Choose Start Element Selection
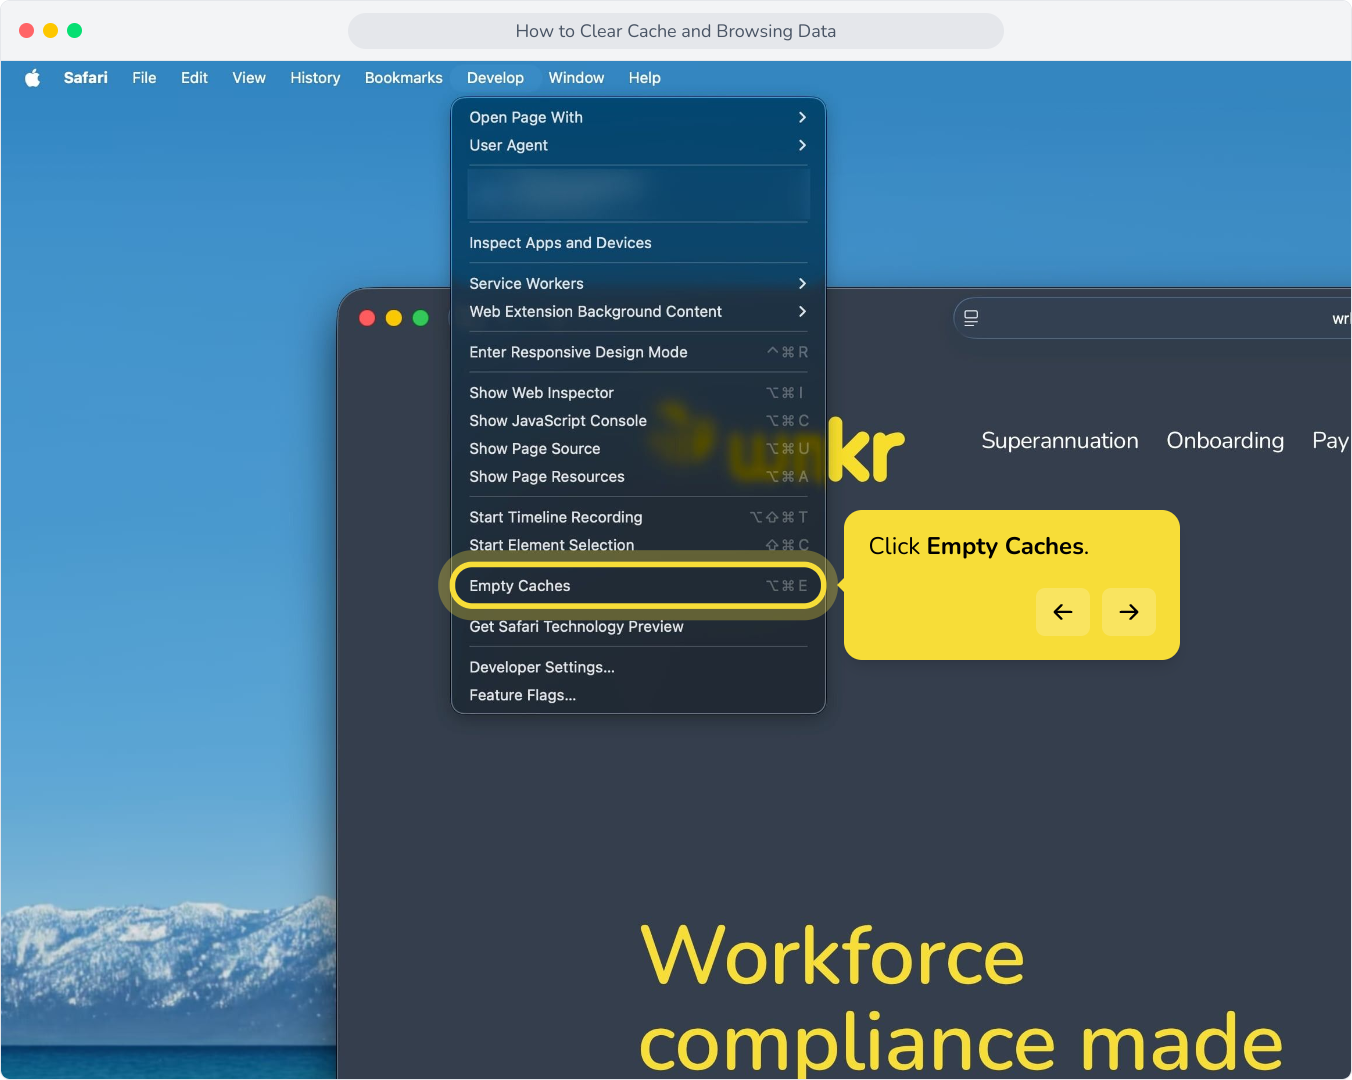 pyautogui.click(x=638, y=545)
